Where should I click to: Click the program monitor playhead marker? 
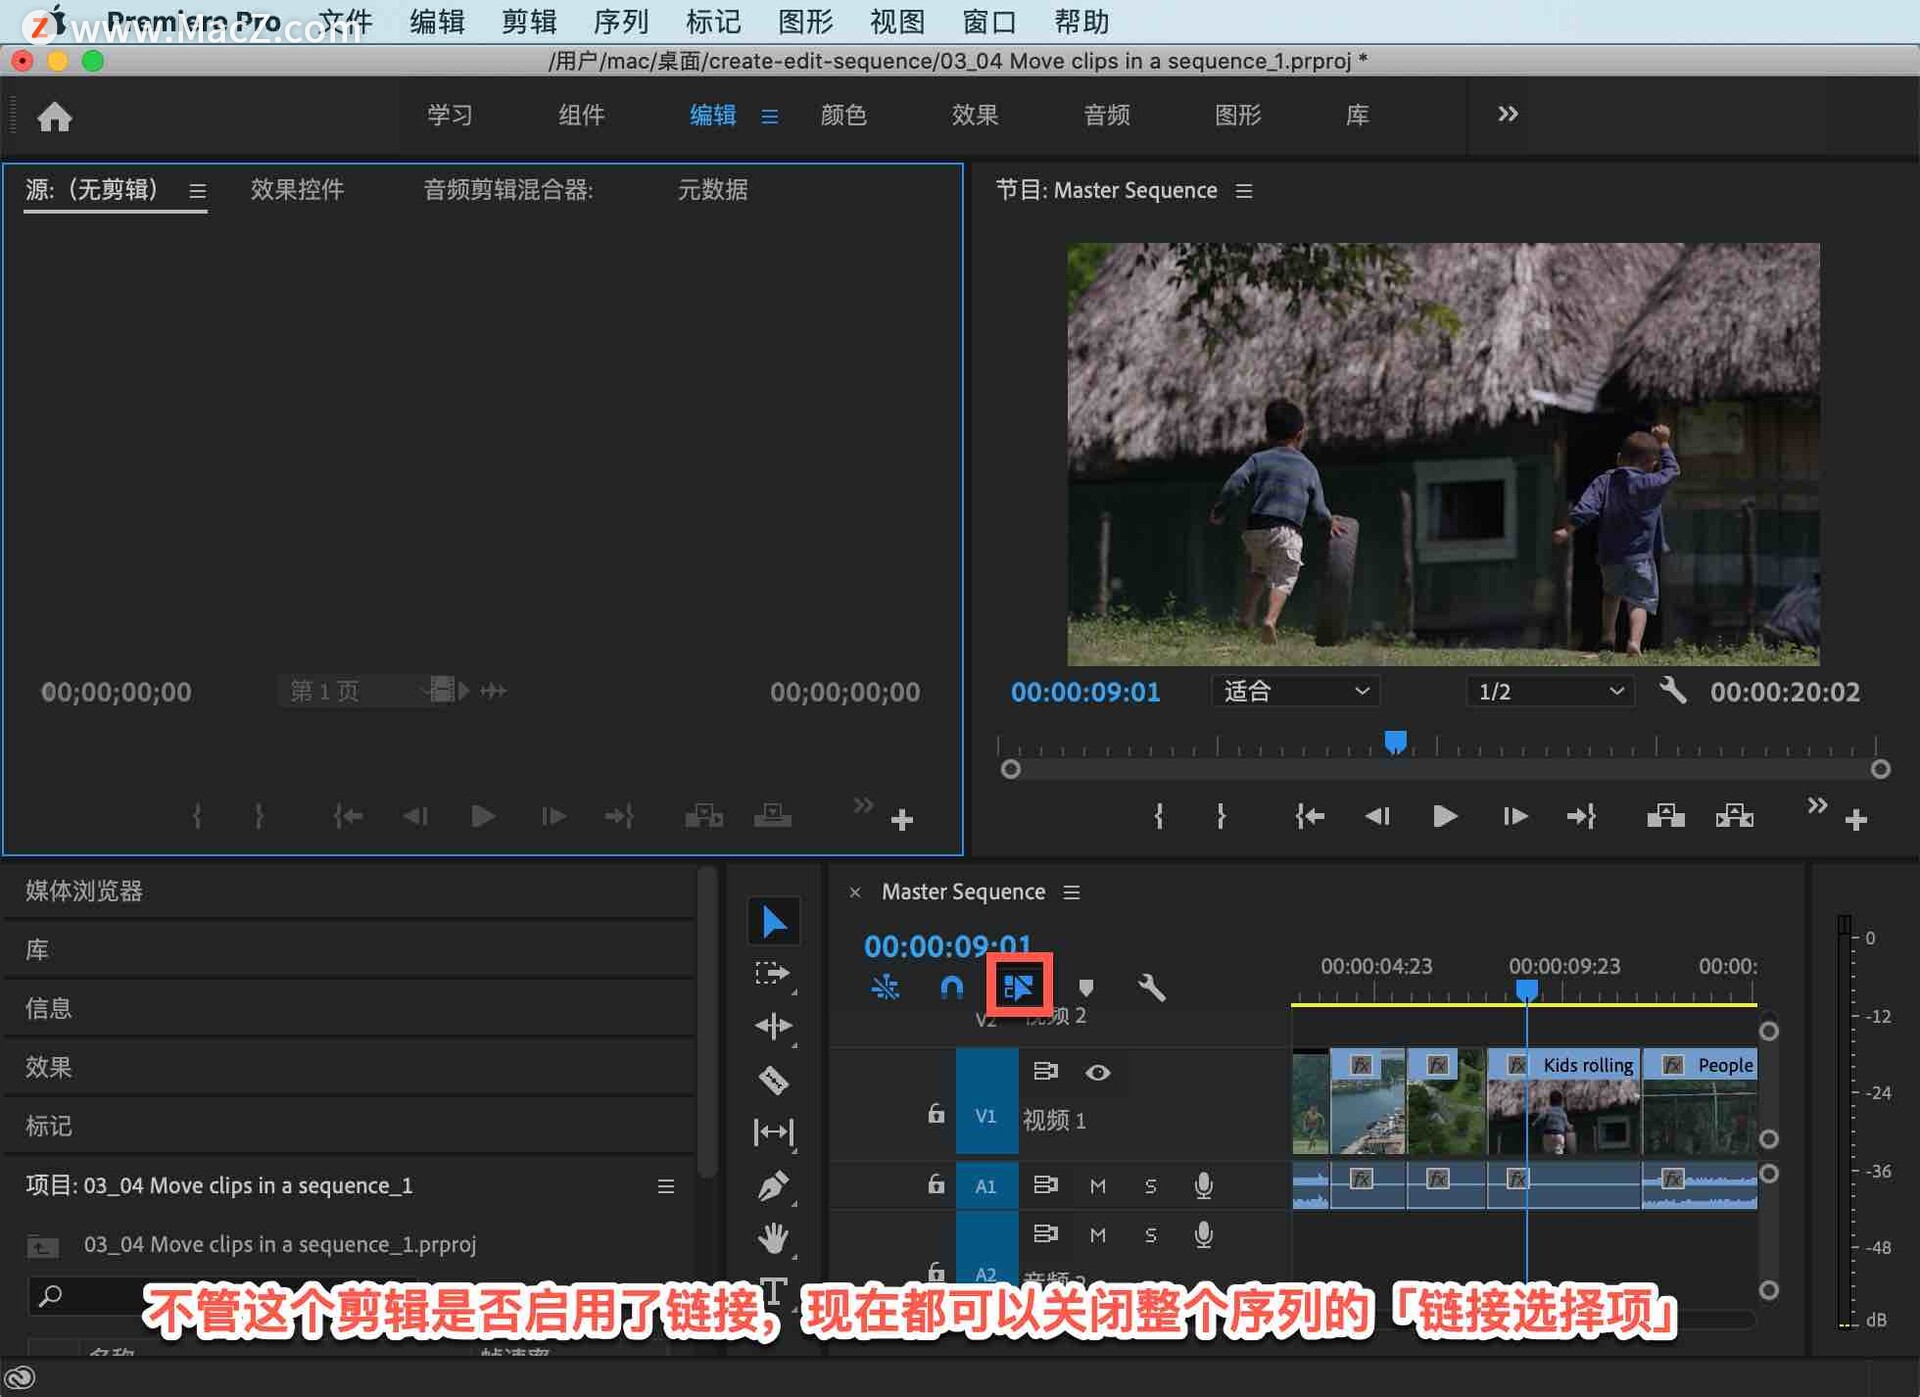coord(1395,741)
